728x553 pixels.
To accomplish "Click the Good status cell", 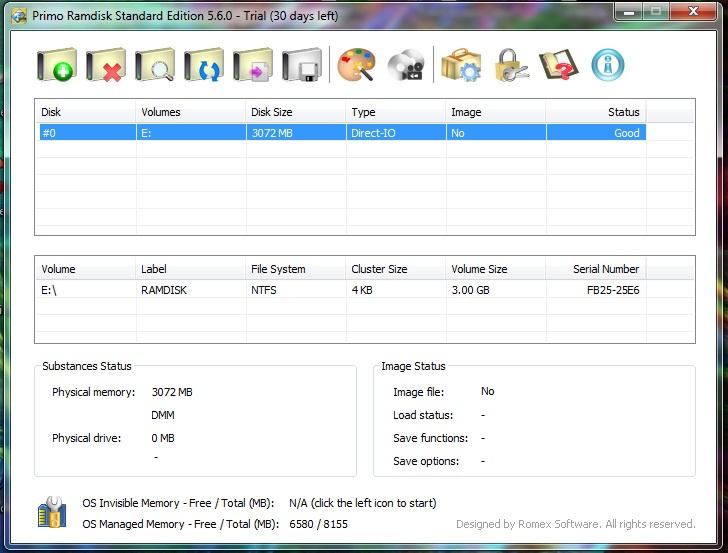I will (596, 133).
